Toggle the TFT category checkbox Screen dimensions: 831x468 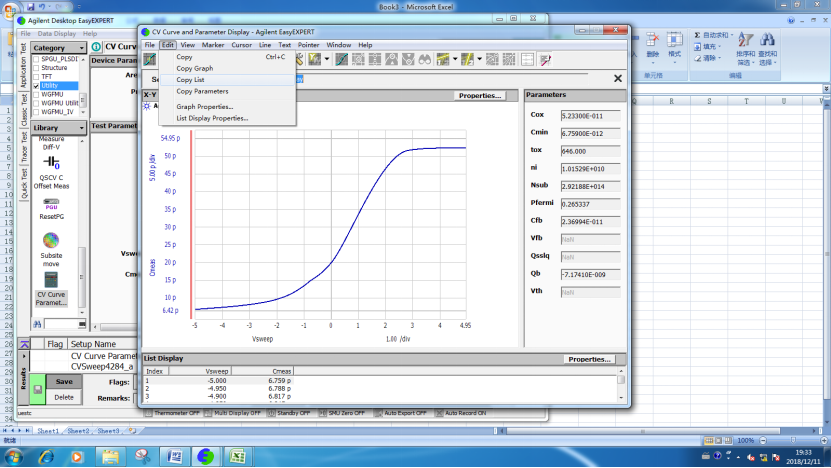[x=36, y=77]
